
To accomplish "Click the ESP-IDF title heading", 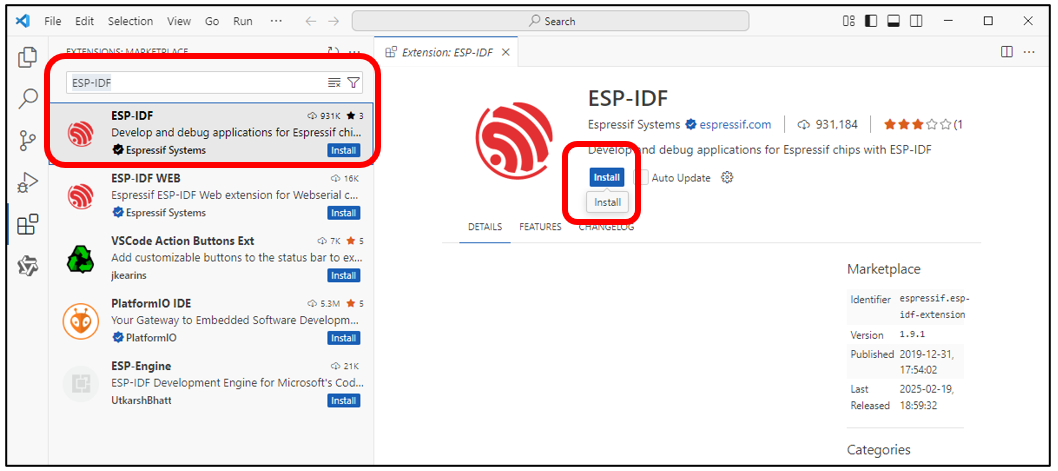I will (628, 99).
